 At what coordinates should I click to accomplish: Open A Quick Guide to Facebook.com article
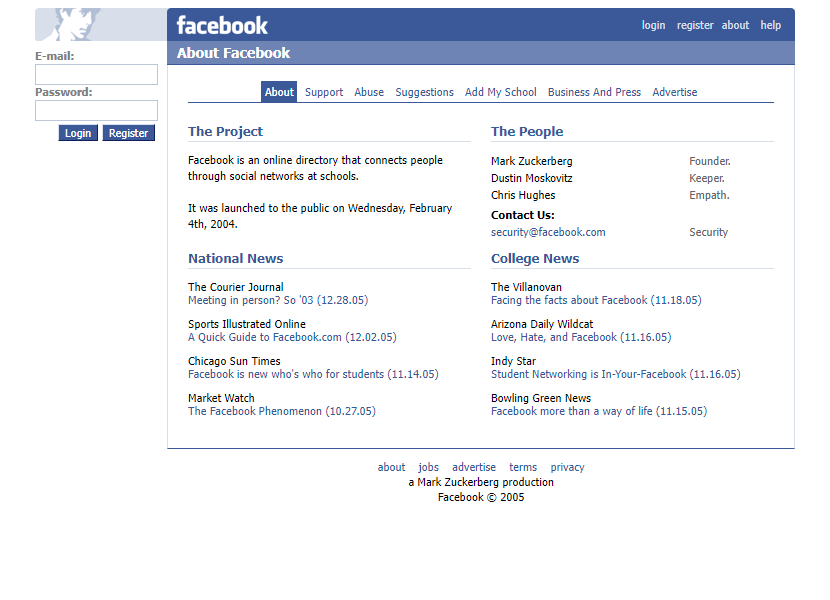tap(292, 337)
